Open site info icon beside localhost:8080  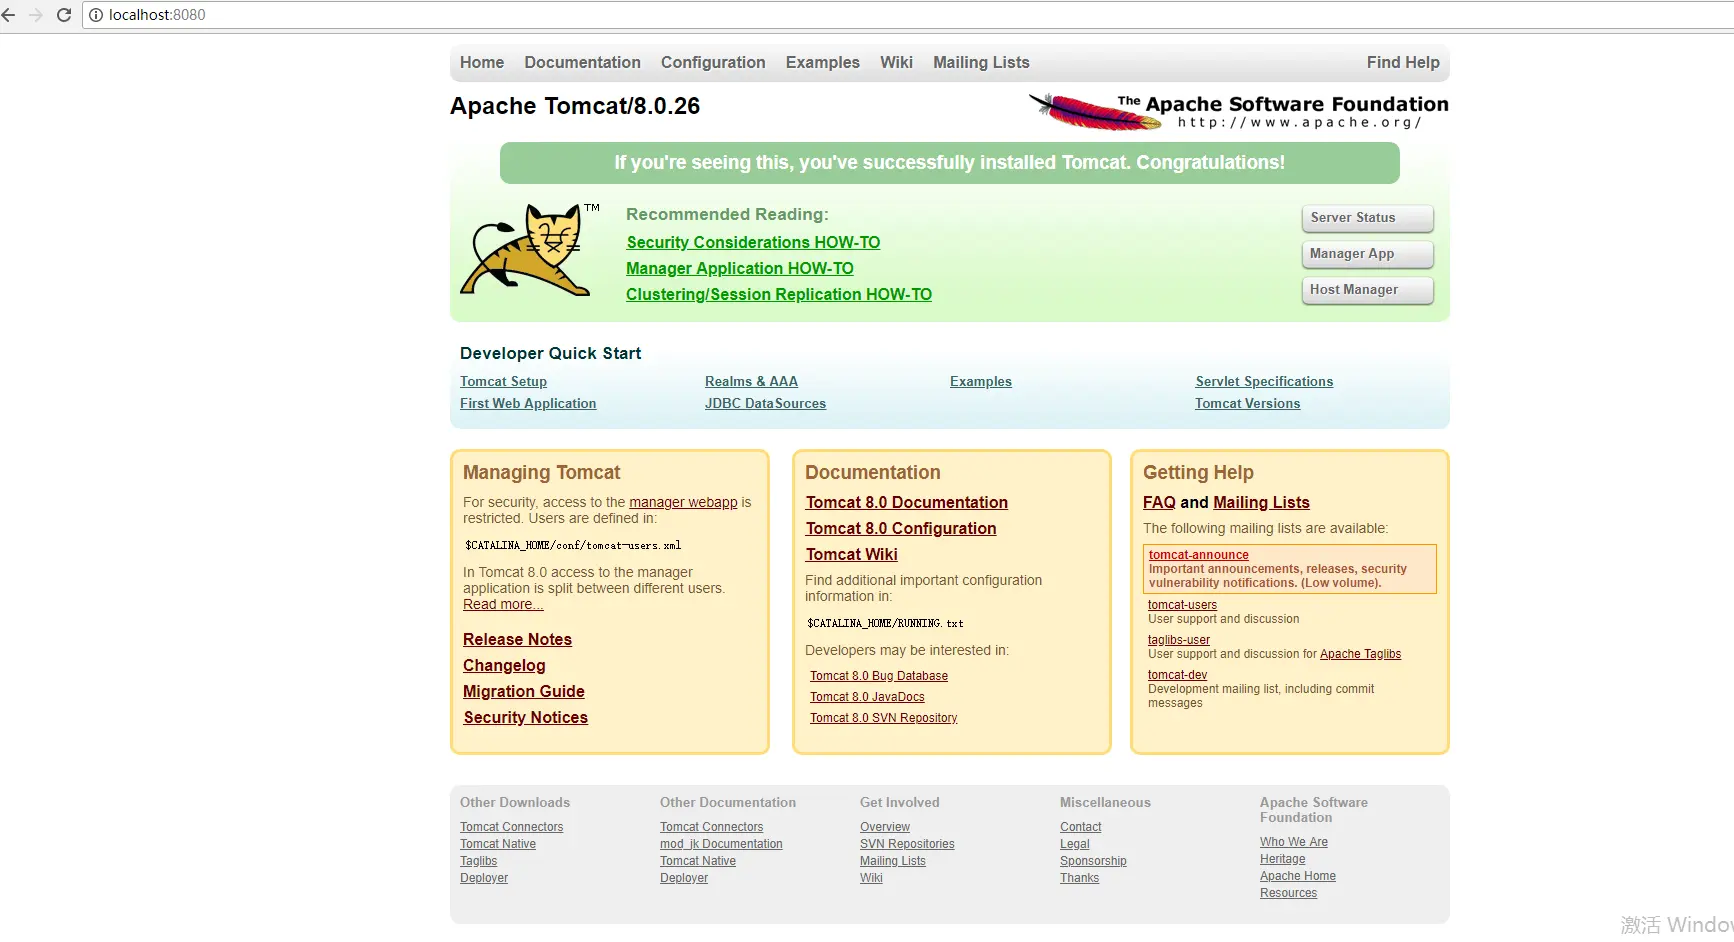point(96,15)
